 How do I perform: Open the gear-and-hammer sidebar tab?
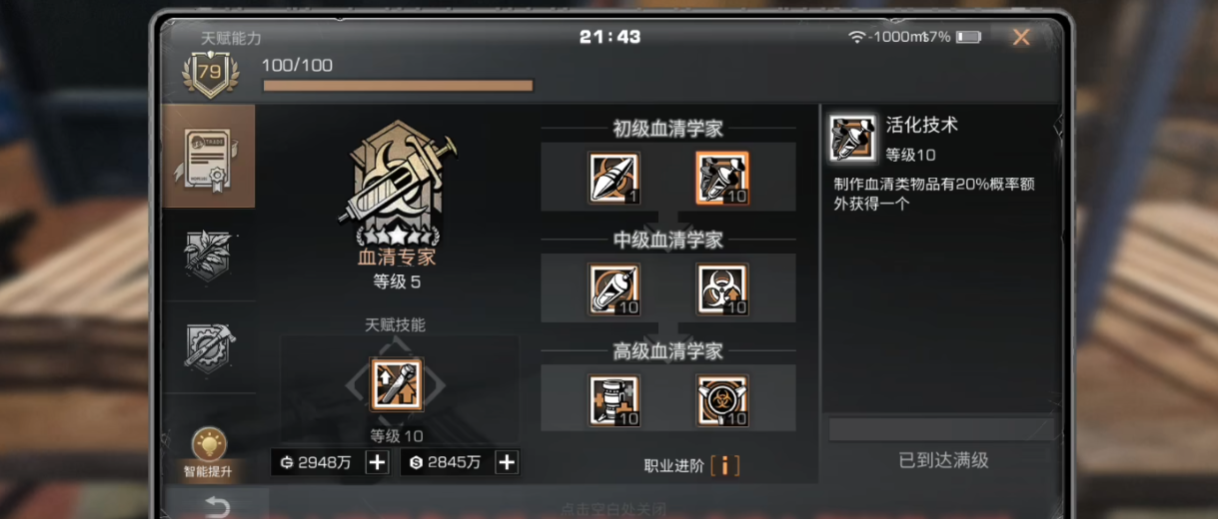pos(209,346)
